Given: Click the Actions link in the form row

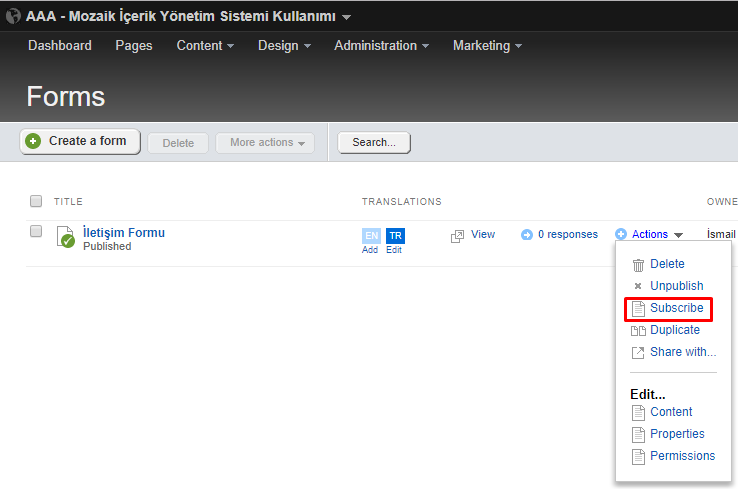Looking at the screenshot, I should point(650,234).
